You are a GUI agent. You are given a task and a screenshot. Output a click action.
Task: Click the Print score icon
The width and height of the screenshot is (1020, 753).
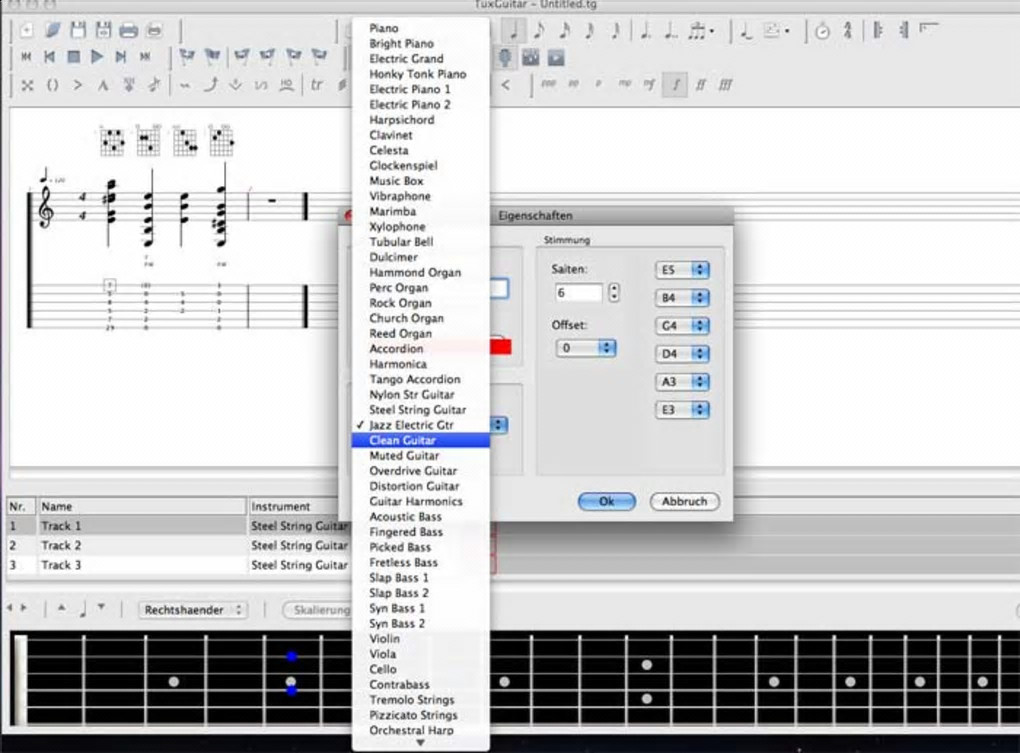[129, 30]
